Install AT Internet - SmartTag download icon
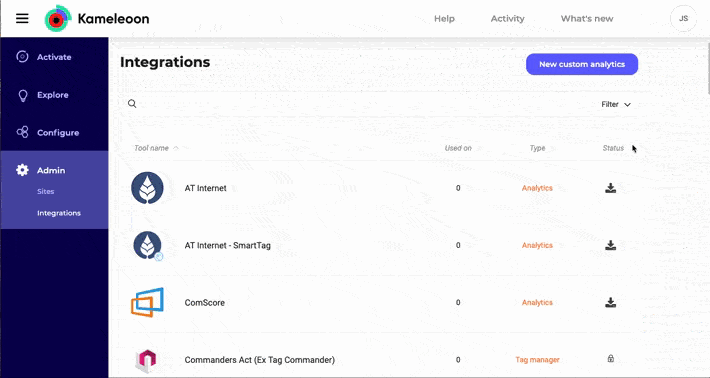710x378 pixels. (610, 245)
